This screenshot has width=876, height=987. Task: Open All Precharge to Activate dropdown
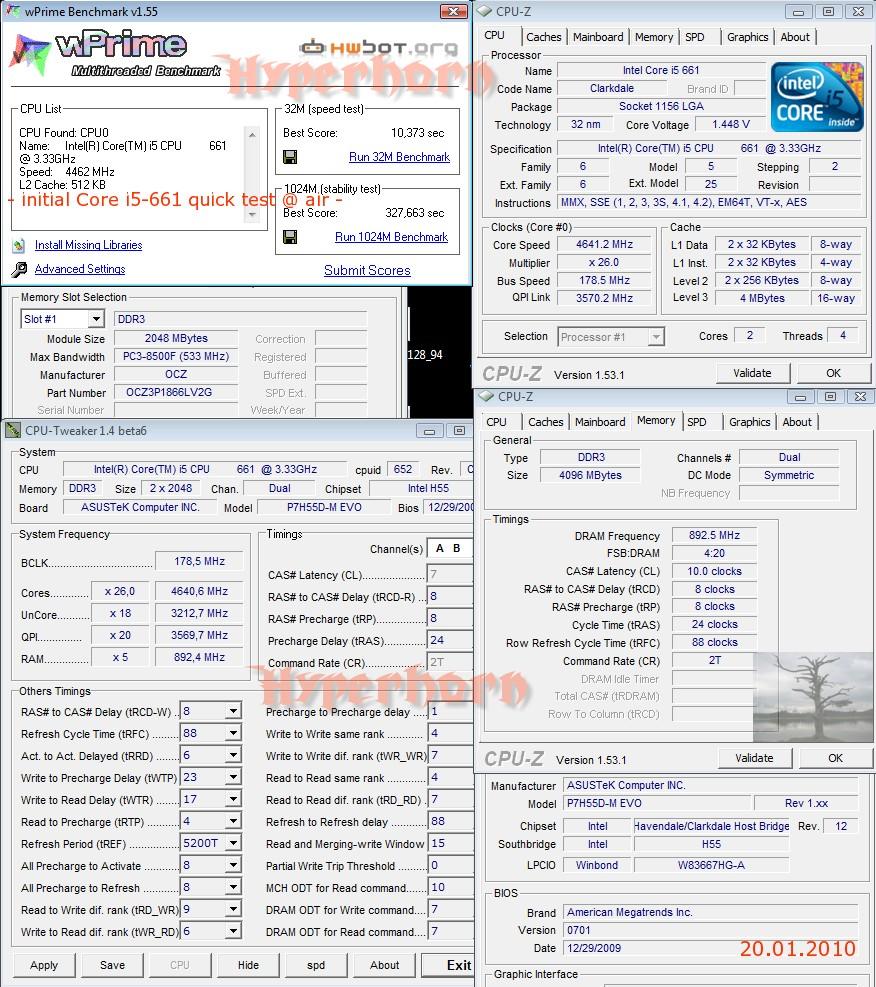(x=233, y=866)
